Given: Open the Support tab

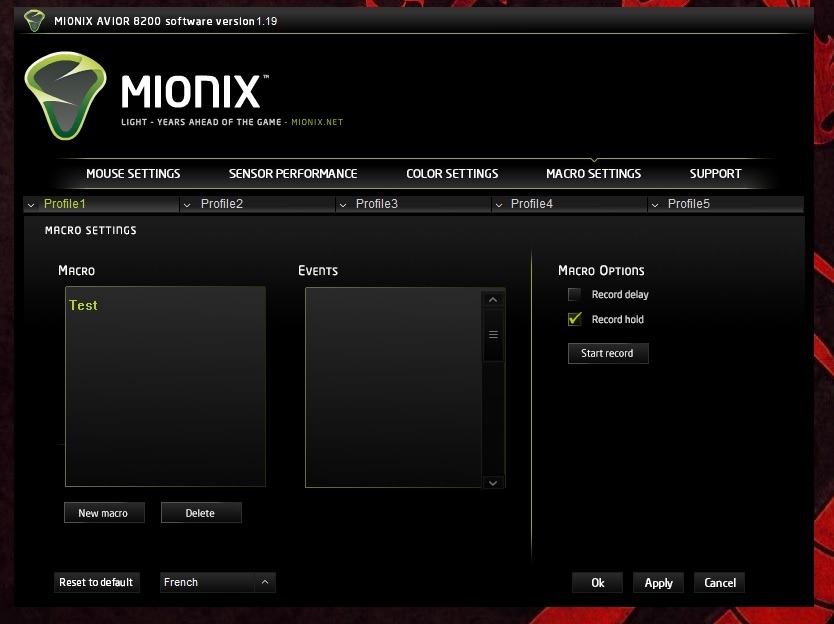Looking at the screenshot, I should click(x=715, y=173).
